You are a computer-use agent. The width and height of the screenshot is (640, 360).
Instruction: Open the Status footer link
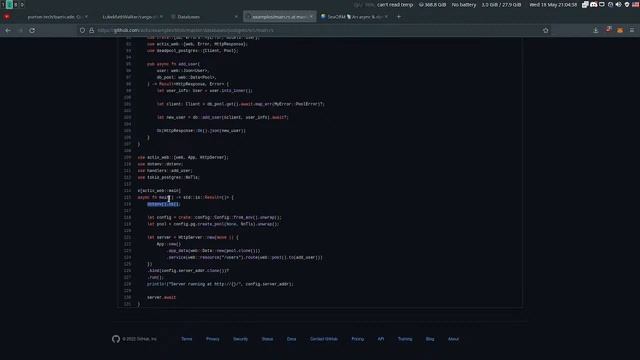coord(267,339)
